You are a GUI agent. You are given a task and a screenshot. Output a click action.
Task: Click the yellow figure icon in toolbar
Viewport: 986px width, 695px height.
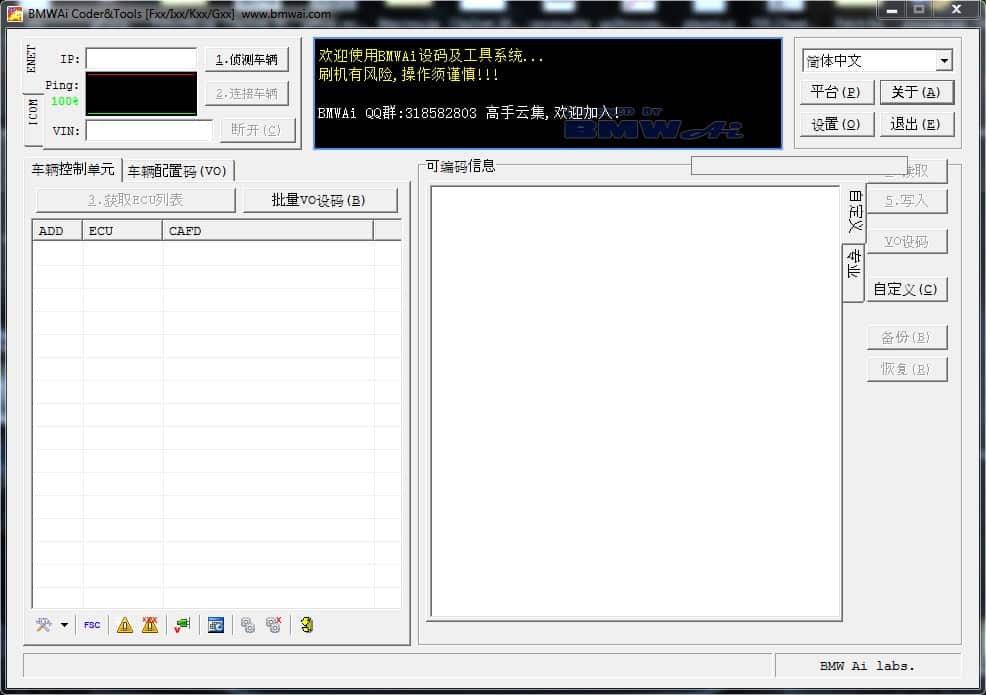pyautogui.click(x=306, y=625)
